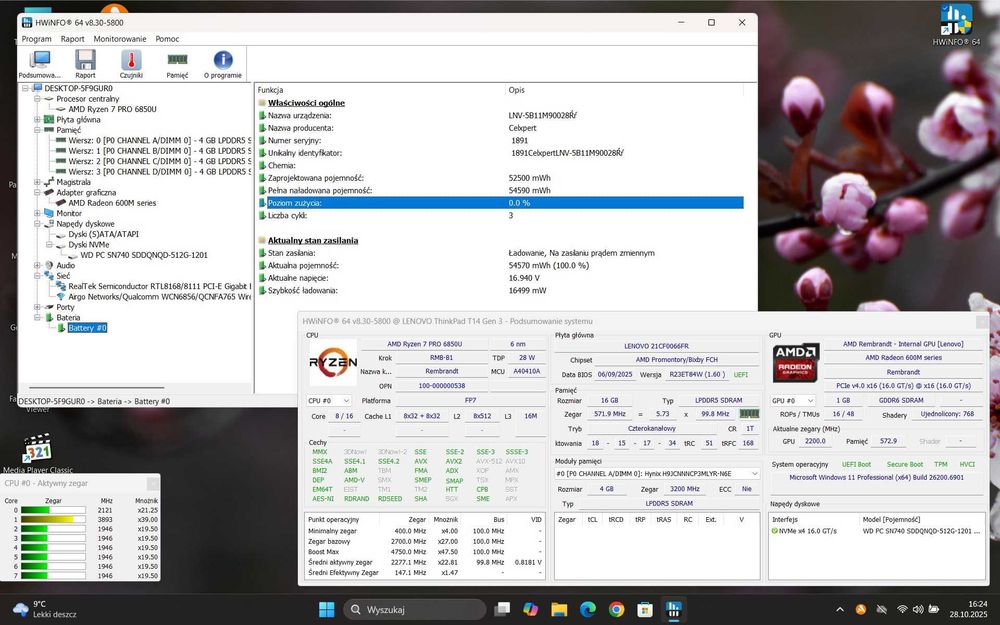Close the CPU #0 Aktywny zegar window
Screen dimensions: 1000x625
[x=153, y=483]
